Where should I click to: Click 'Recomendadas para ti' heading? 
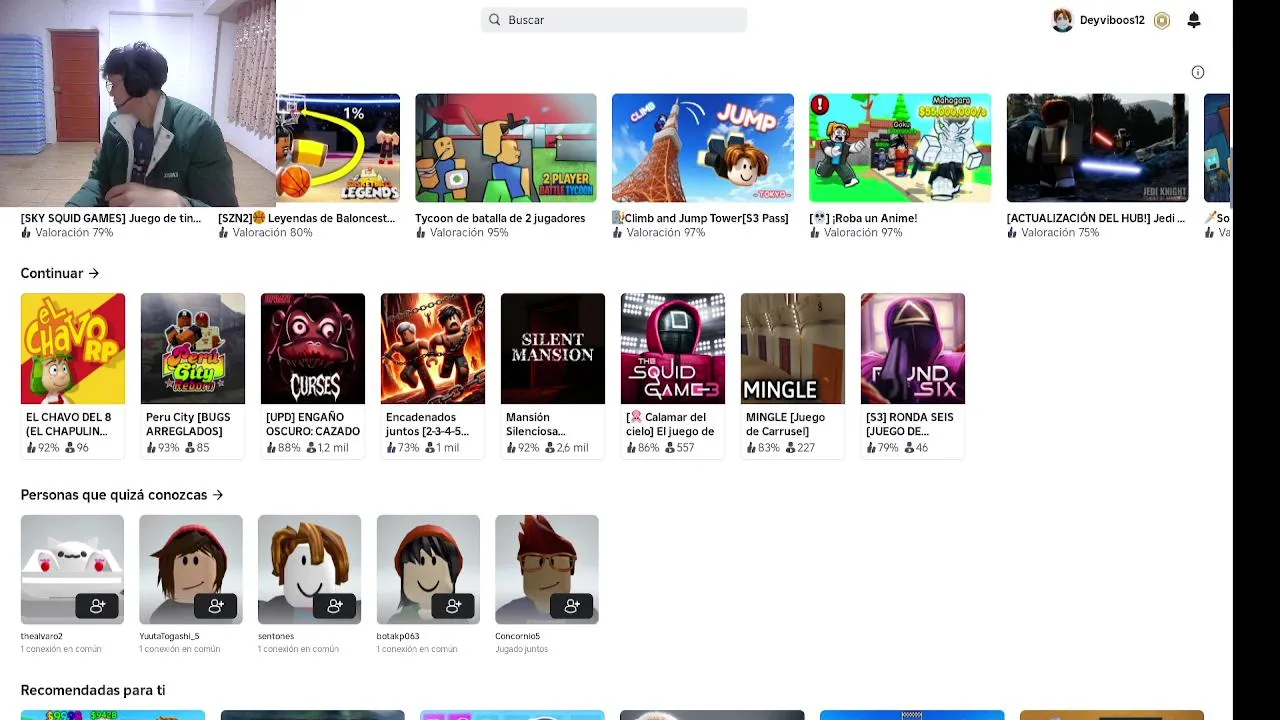click(x=93, y=690)
